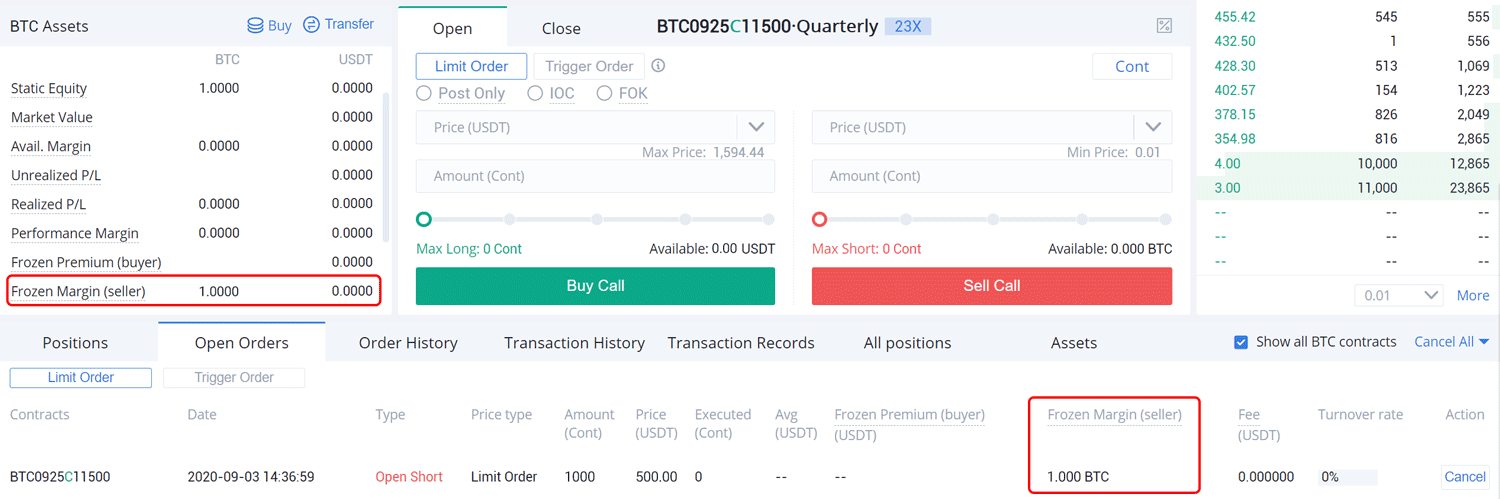1500x499 pixels.
Task: Click the buy-side Amount (Cont) field
Action: 595,176
